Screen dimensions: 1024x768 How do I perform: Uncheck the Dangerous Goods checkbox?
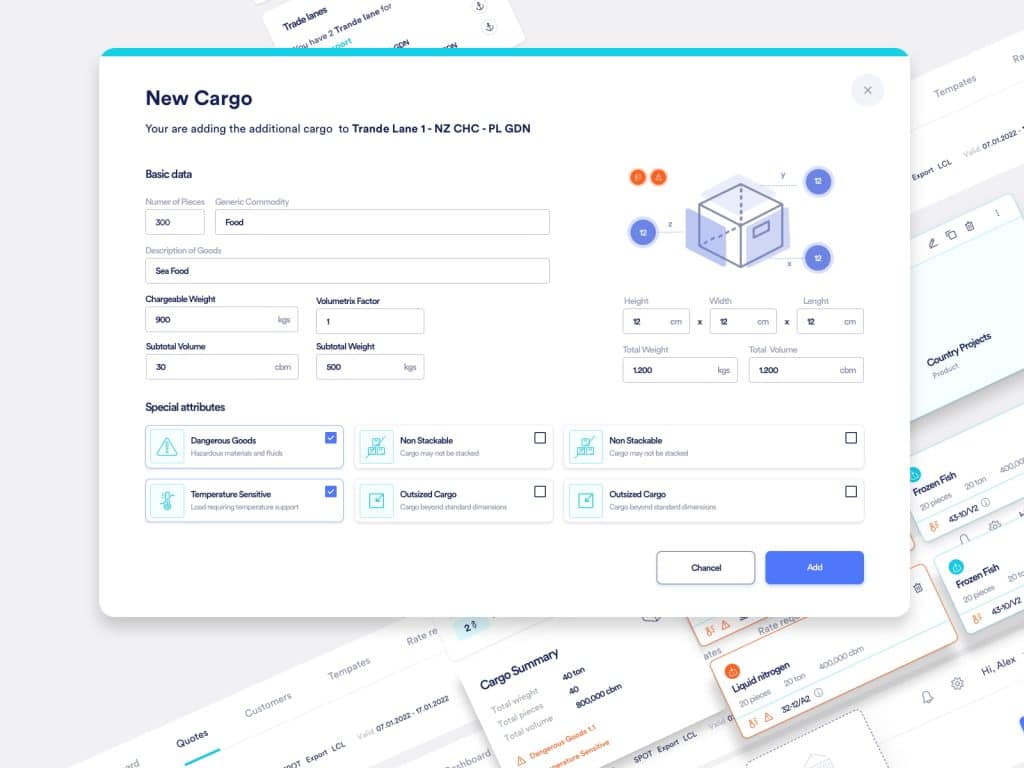pos(330,437)
